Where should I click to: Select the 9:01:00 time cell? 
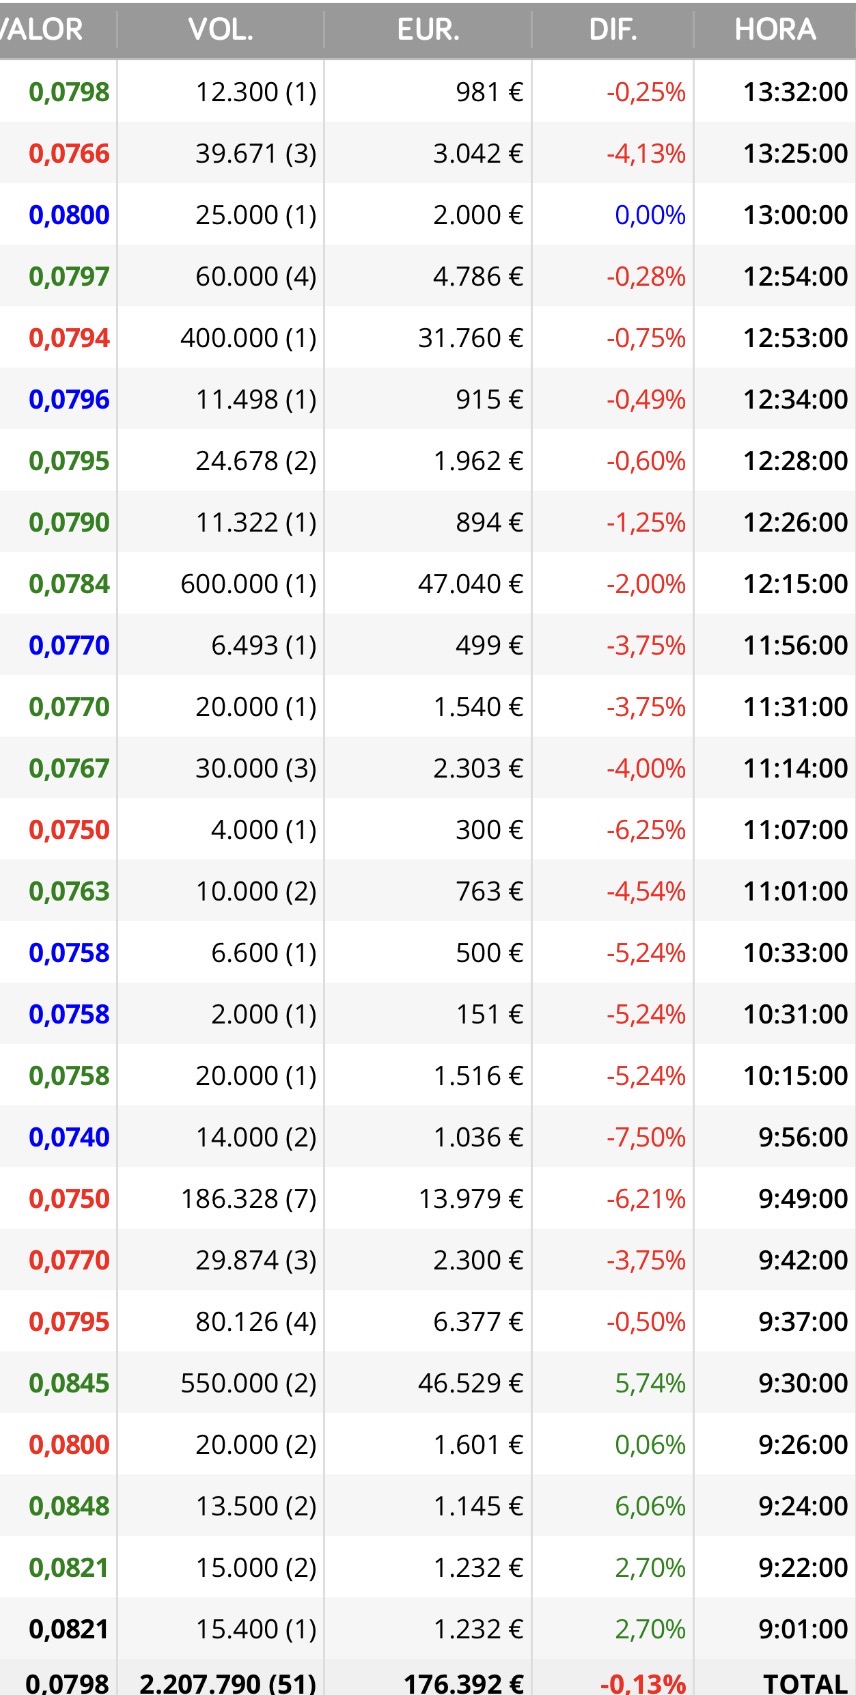tap(802, 1629)
